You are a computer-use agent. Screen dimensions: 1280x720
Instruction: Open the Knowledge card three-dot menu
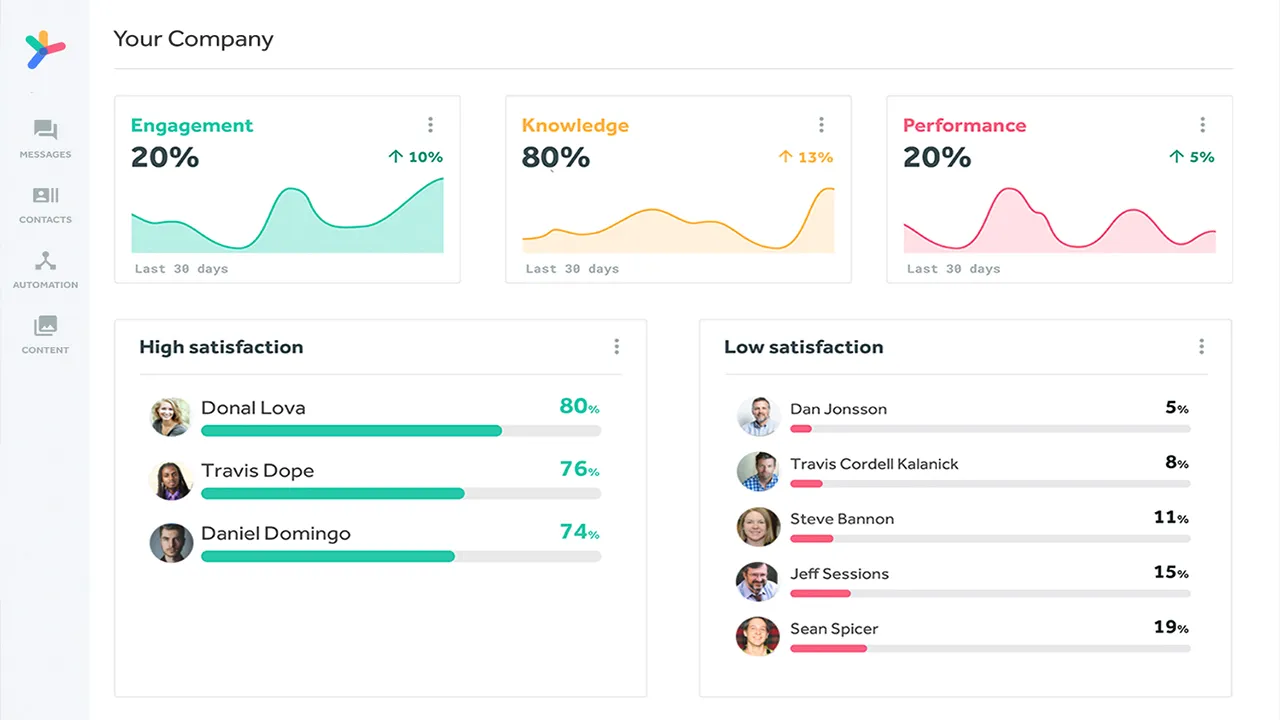pyautogui.click(x=822, y=125)
